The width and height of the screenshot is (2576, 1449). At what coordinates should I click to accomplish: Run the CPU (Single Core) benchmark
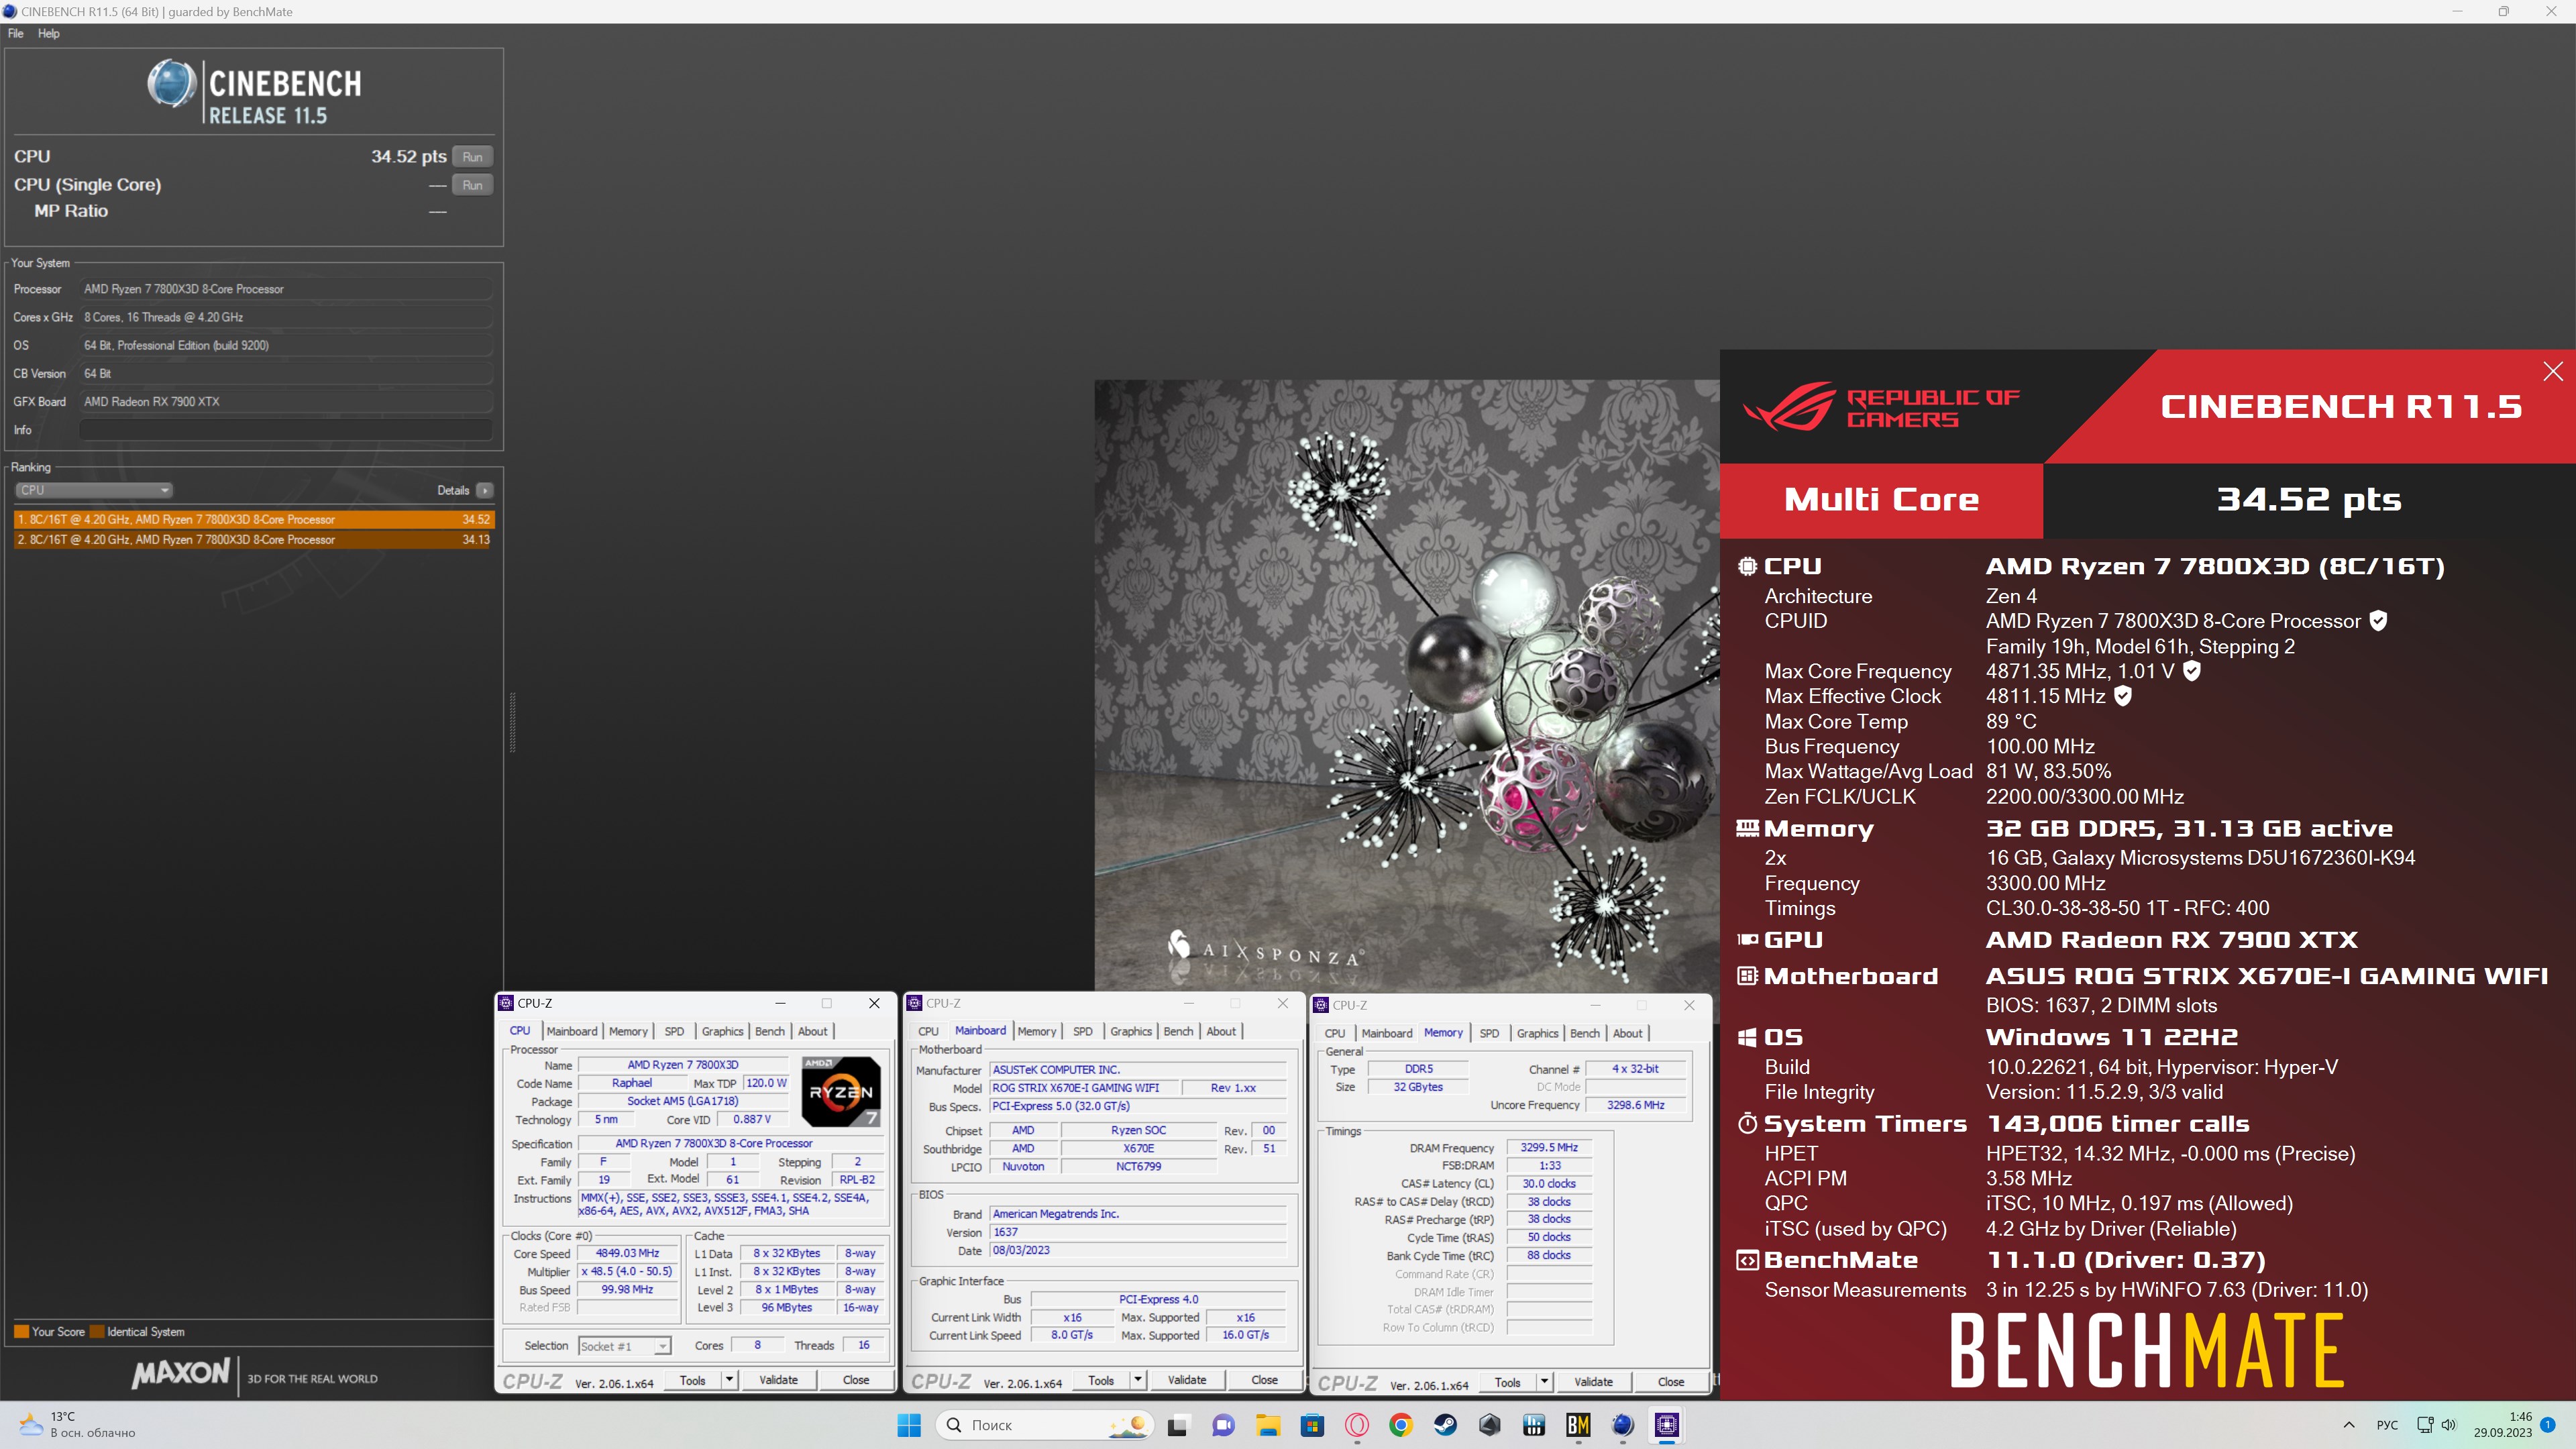click(x=473, y=185)
